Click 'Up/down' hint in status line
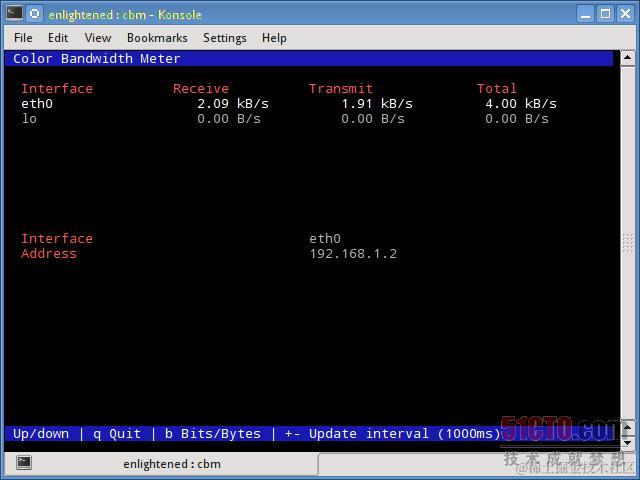 (41, 433)
